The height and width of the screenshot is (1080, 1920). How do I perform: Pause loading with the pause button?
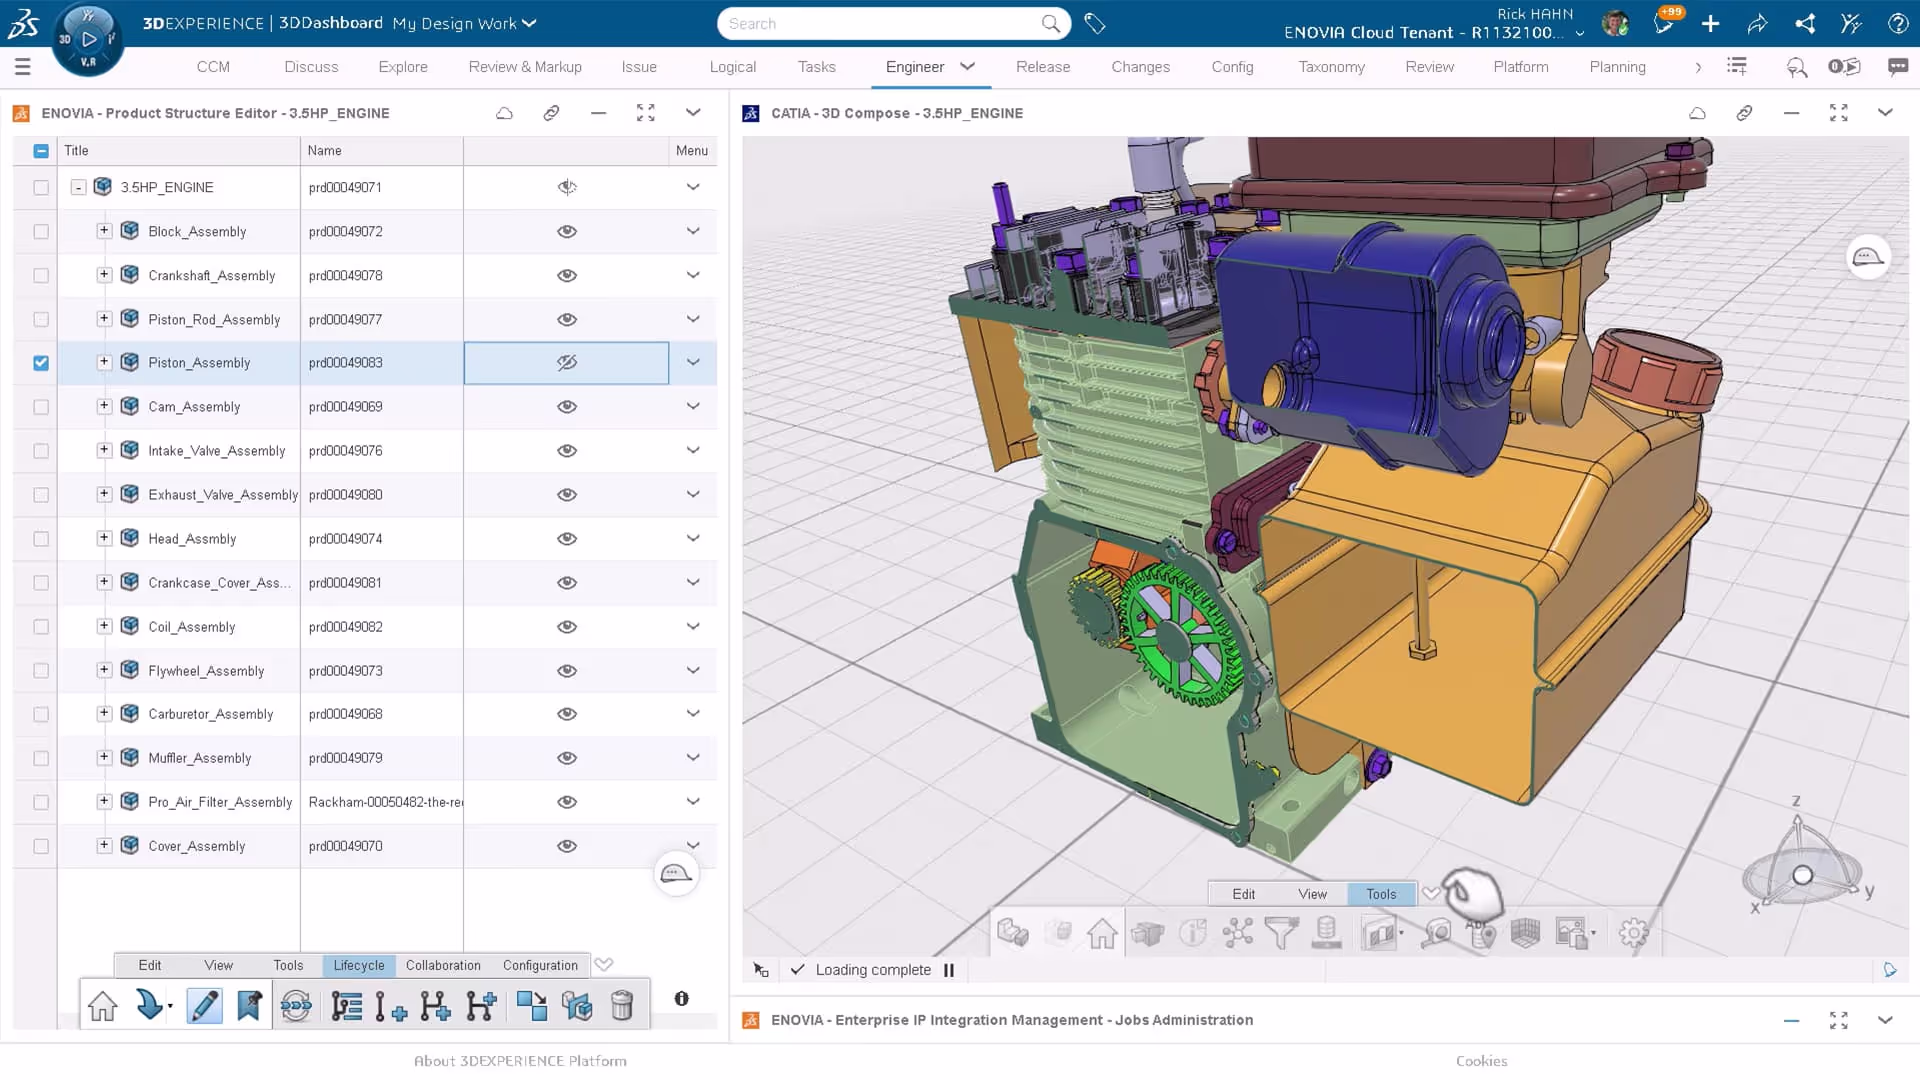[x=949, y=970]
